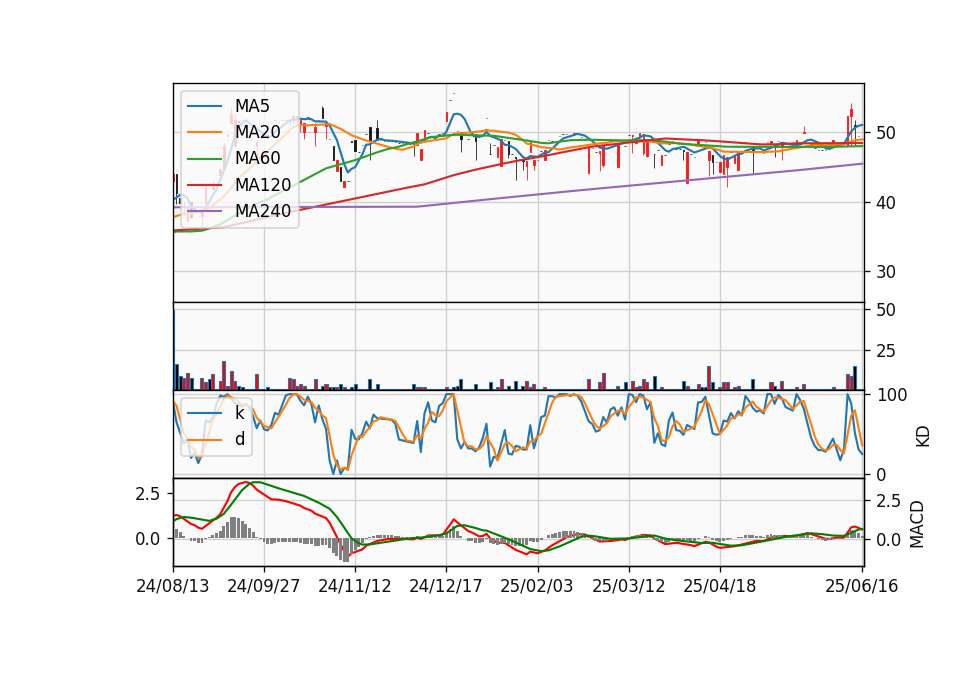
Task: Click the MA120 legend label
Action: [263, 184]
